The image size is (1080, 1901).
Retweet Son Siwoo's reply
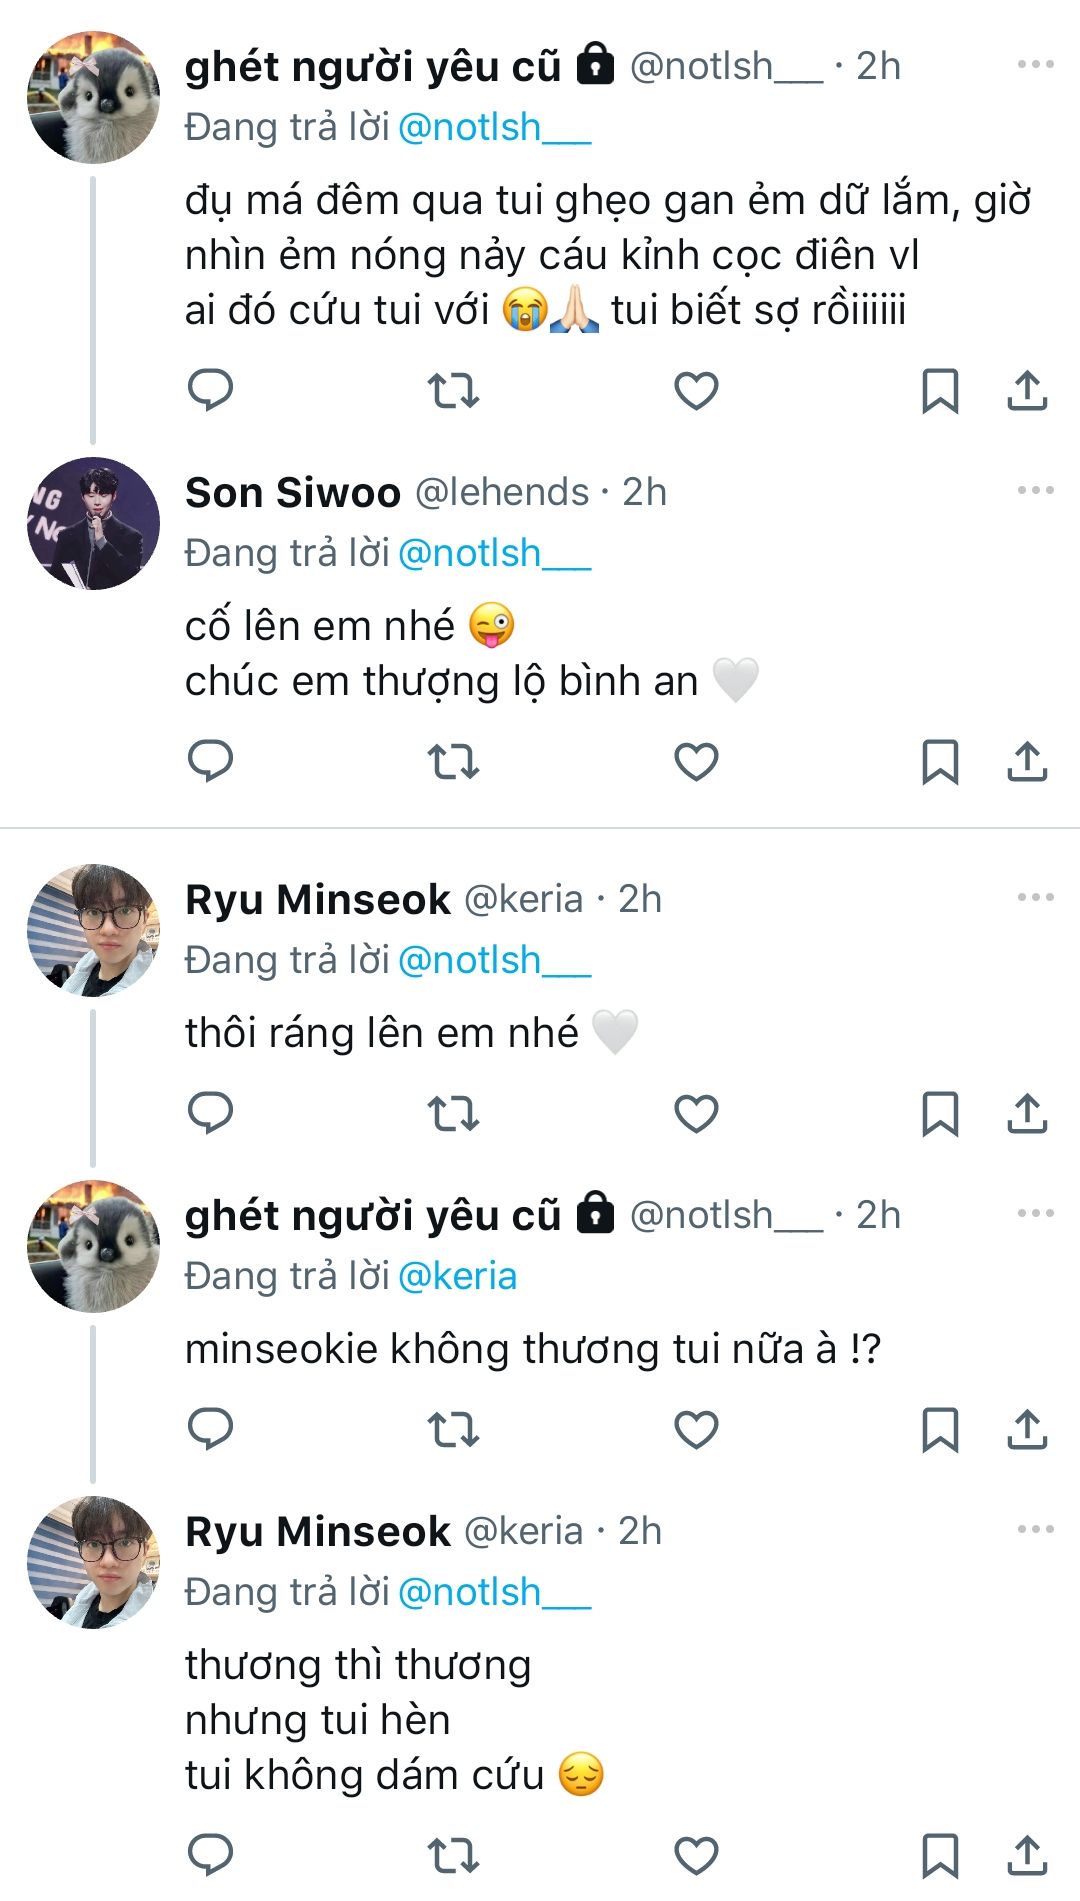pyautogui.click(x=453, y=762)
